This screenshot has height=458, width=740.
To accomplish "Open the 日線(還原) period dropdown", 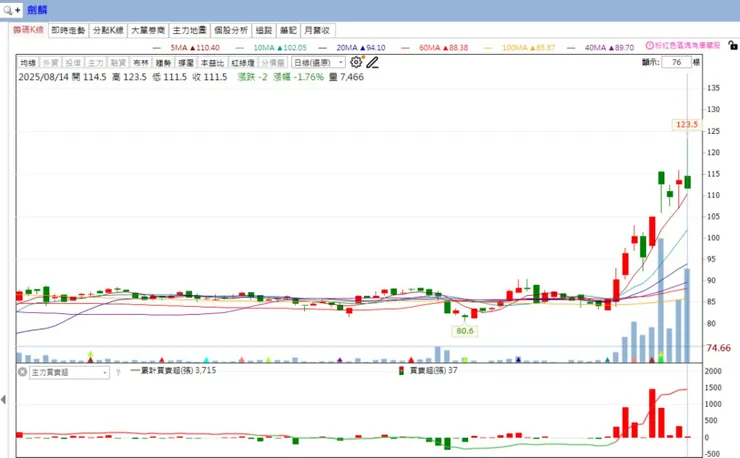I will pos(318,62).
